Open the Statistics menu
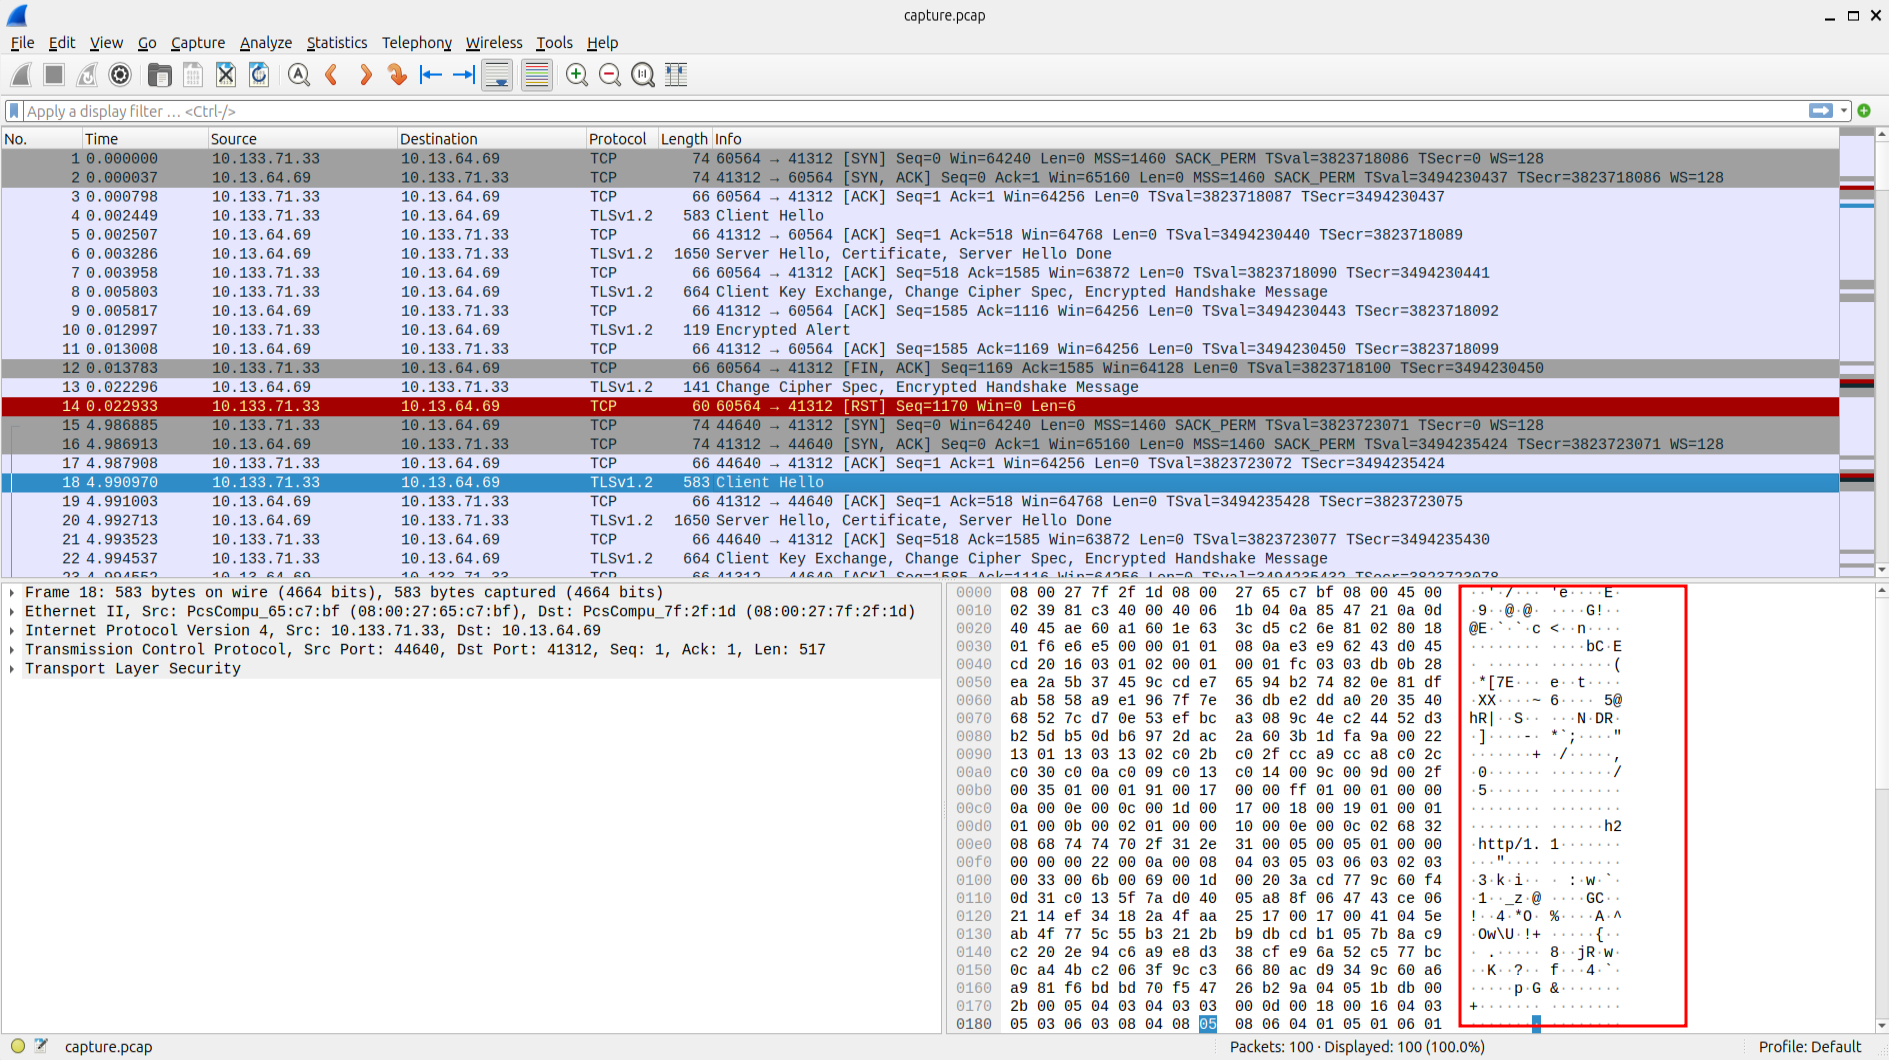The image size is (1889, 1060). pos(337,43)
